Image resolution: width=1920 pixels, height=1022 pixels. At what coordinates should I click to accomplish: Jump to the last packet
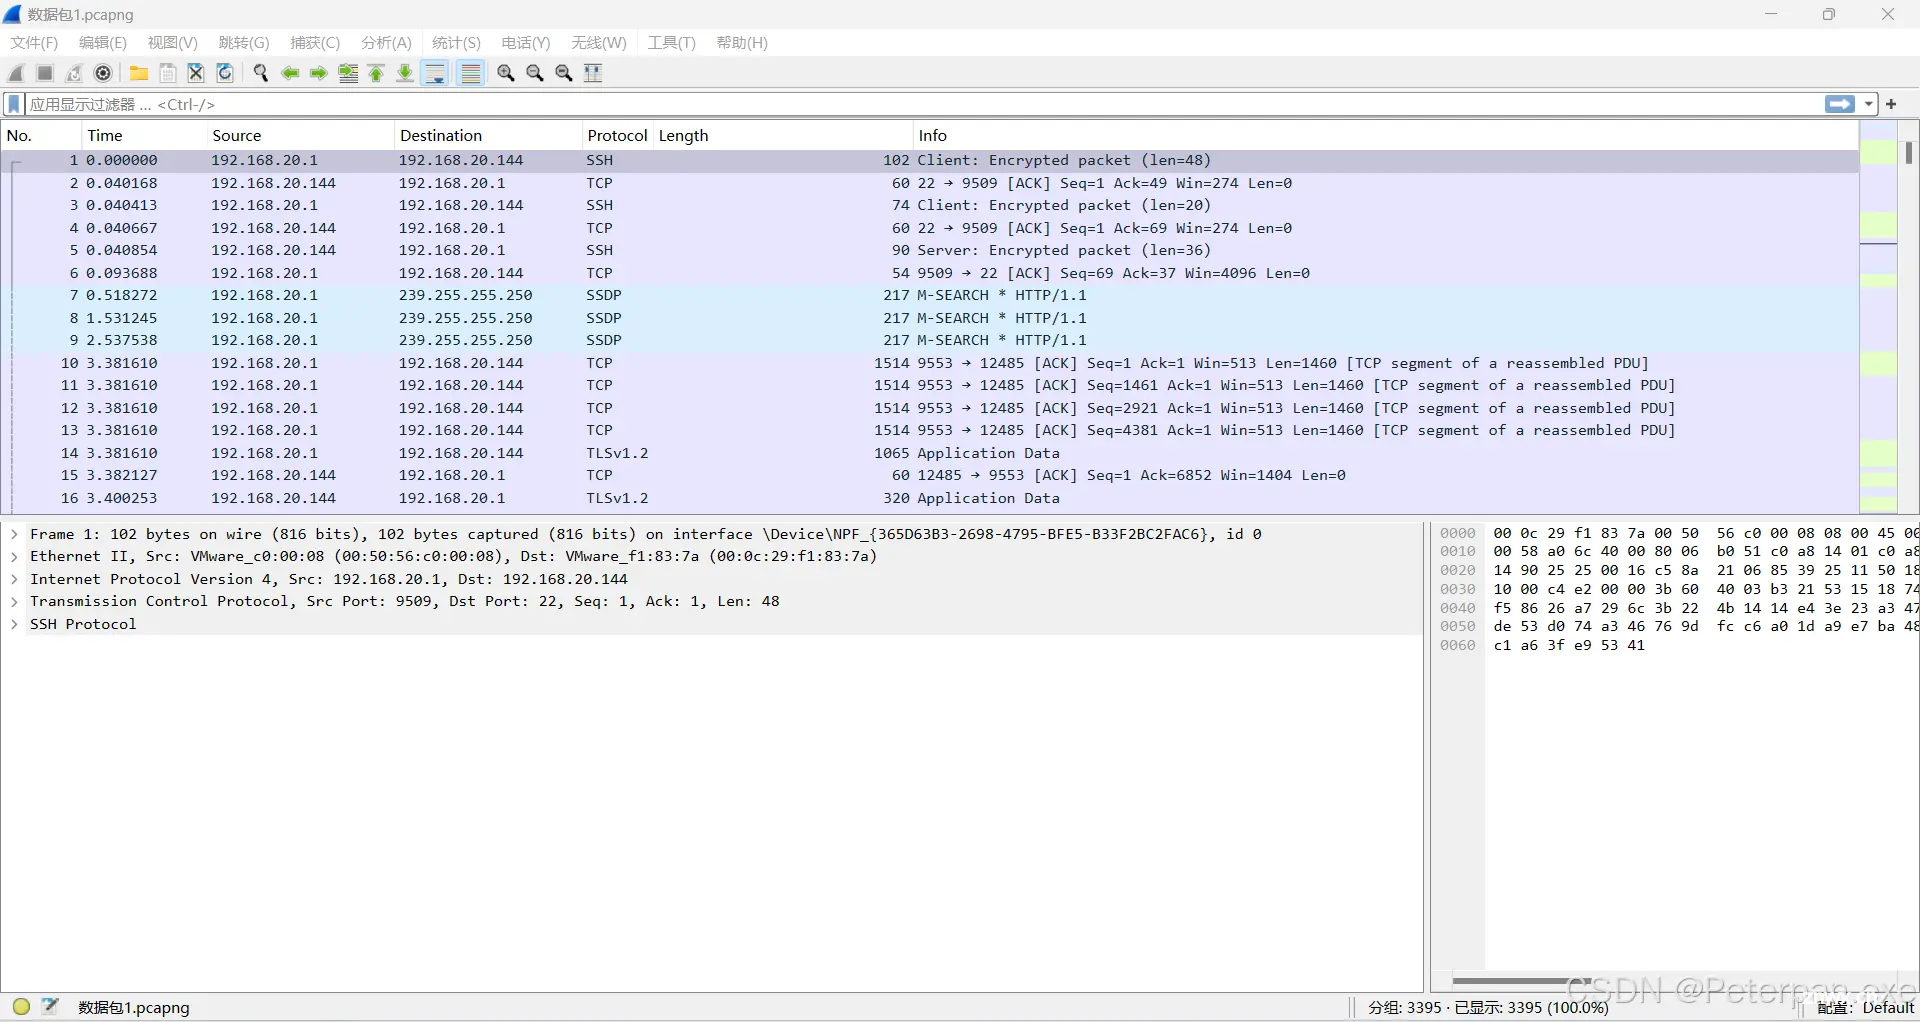(405, 73)
